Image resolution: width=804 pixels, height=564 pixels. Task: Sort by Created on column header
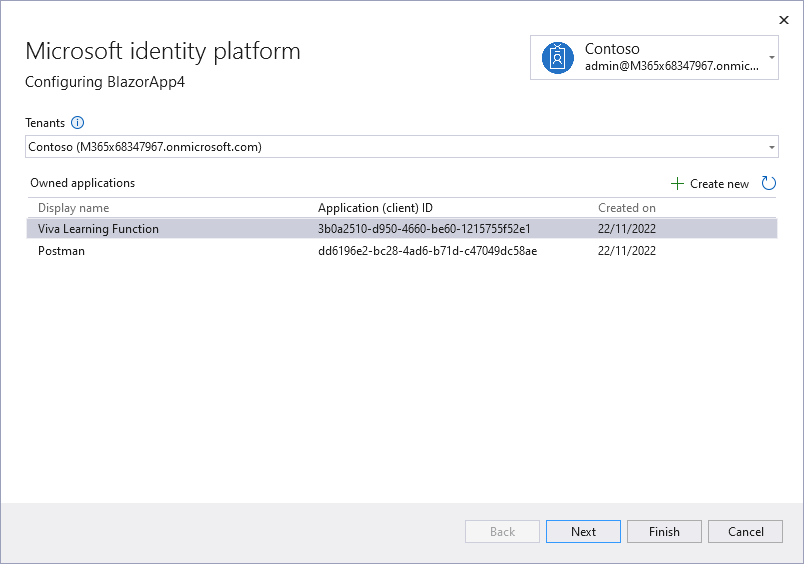tap(627, 208)
